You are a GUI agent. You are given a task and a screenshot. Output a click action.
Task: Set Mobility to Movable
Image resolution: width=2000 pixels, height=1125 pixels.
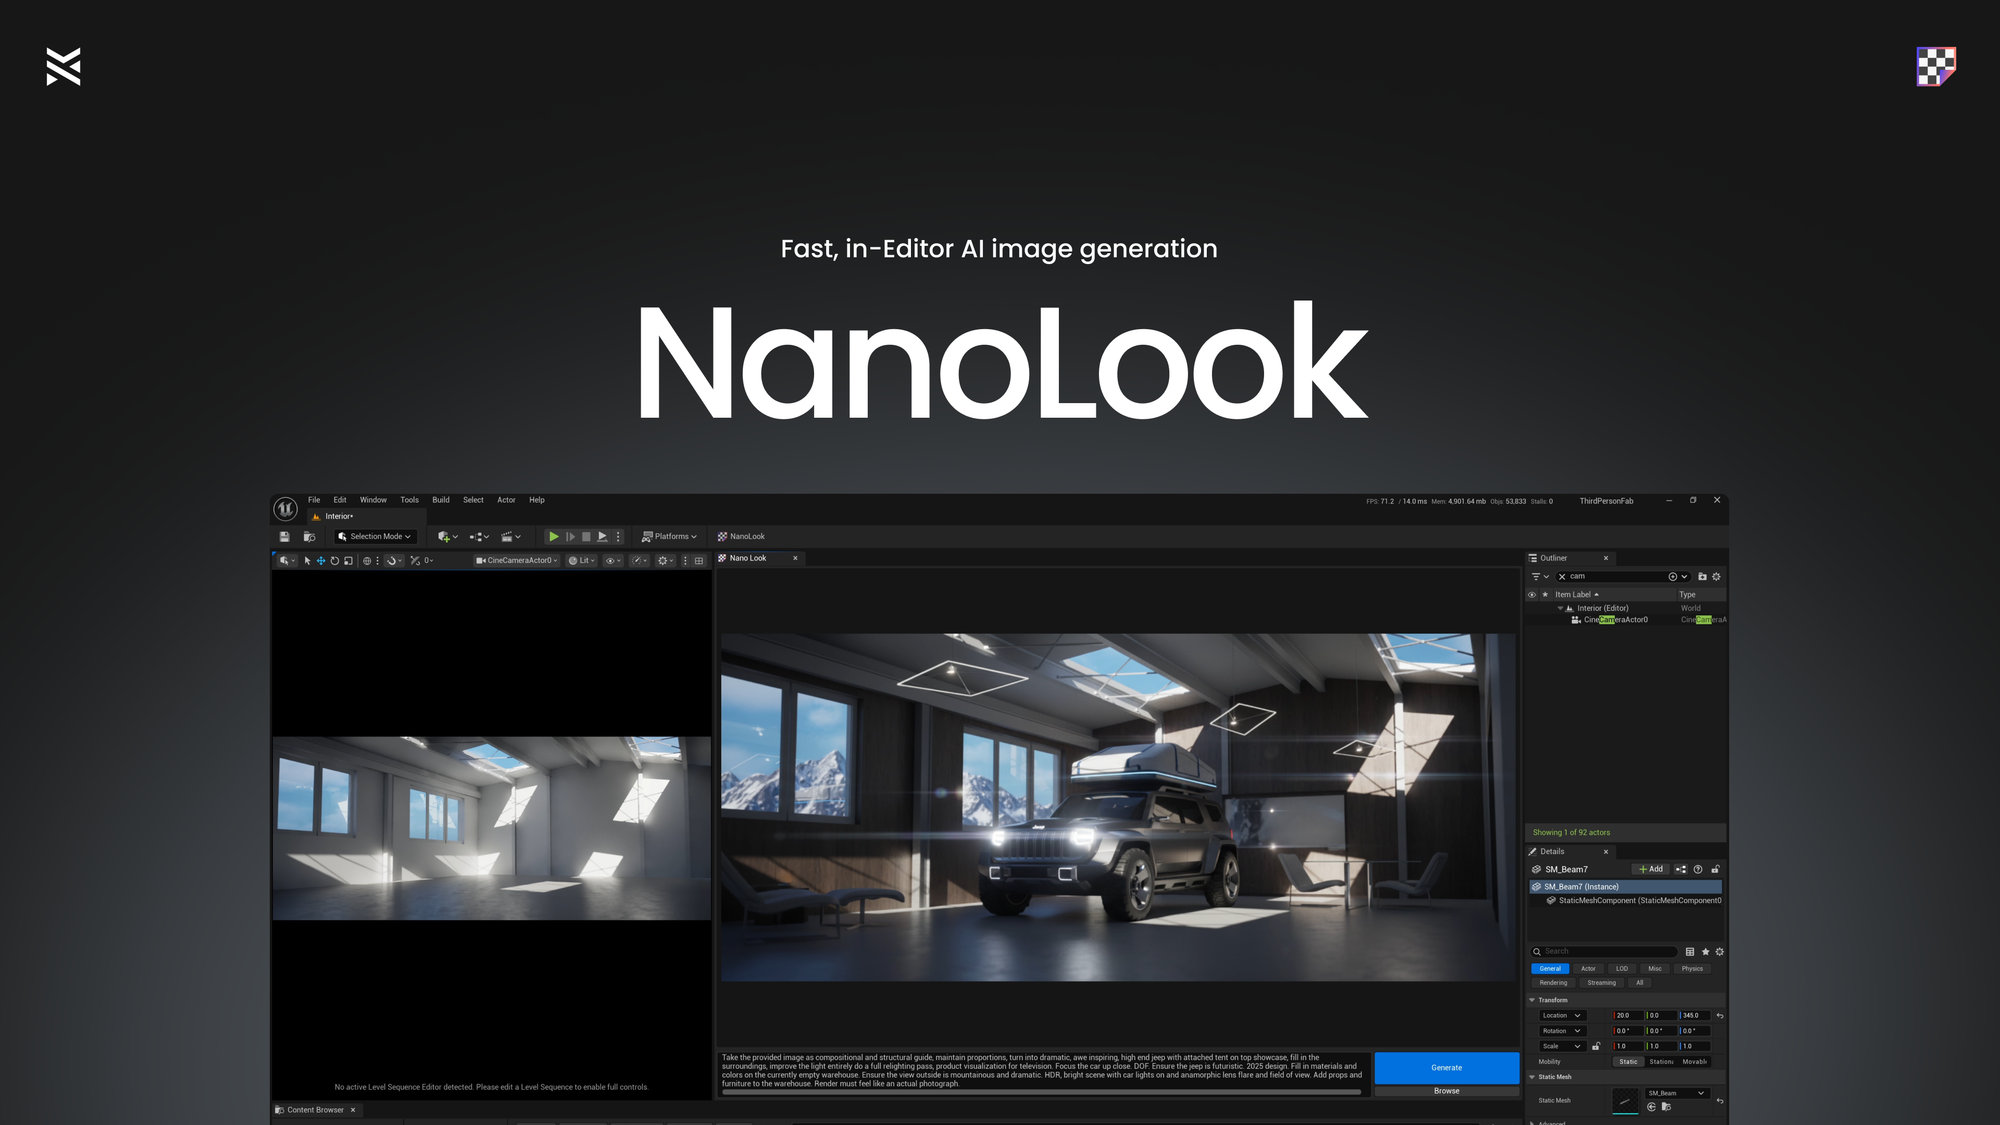(x=1694, y=1062)
